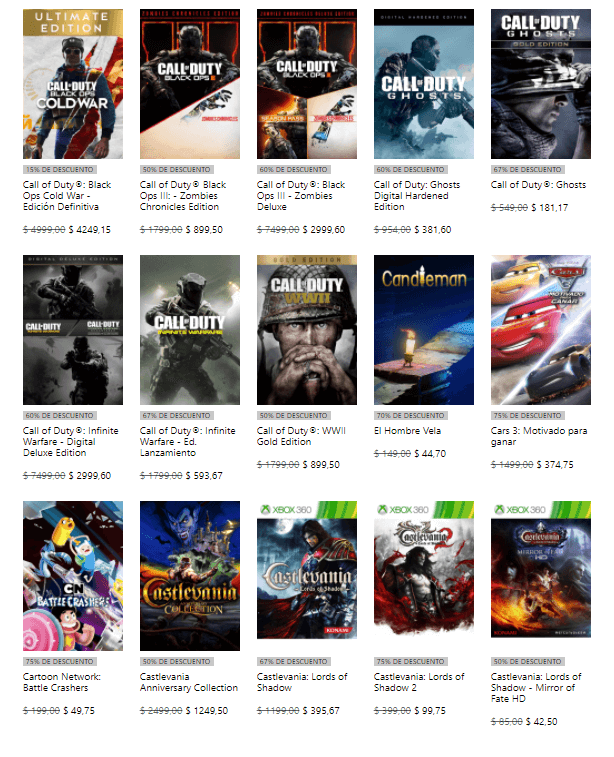Click Infinite Warfare Ed. Lanzamiento title link

click(x=188, y=442)
